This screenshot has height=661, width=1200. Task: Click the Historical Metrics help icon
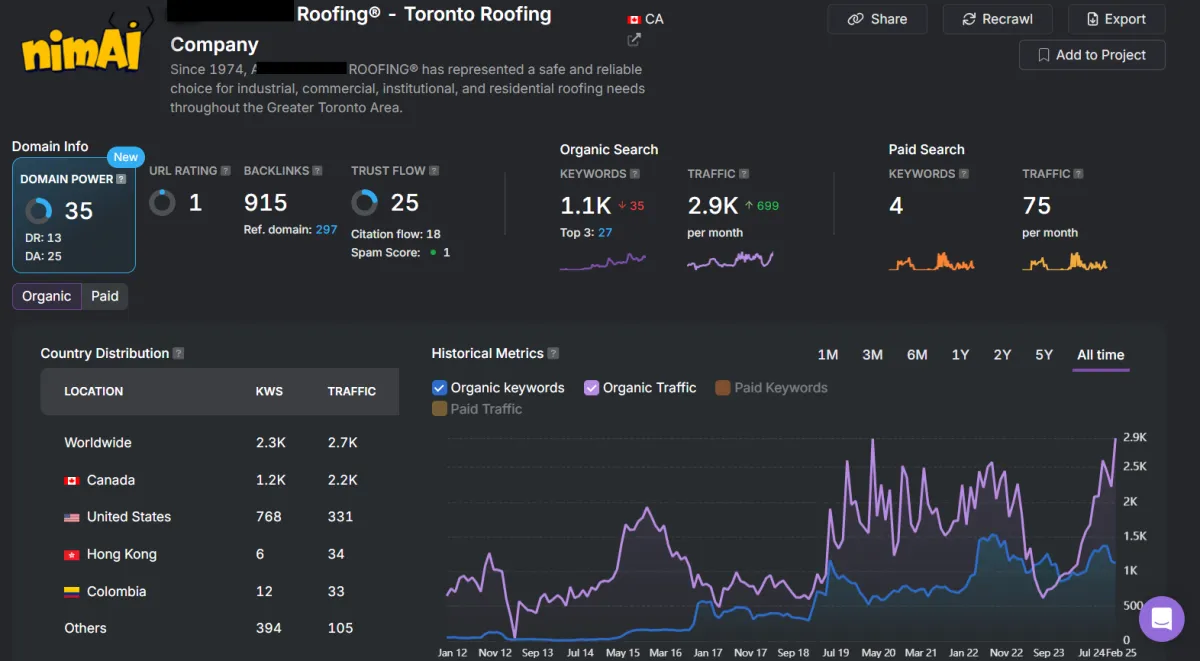553,353
